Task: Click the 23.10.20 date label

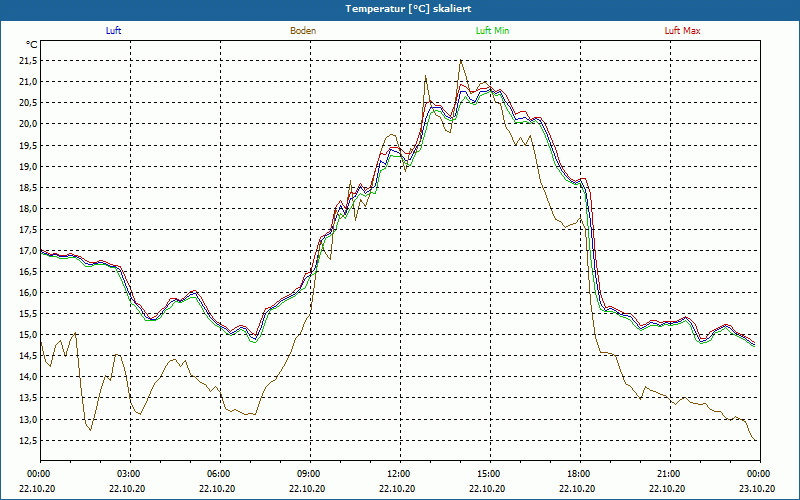Action: (757, 489)
